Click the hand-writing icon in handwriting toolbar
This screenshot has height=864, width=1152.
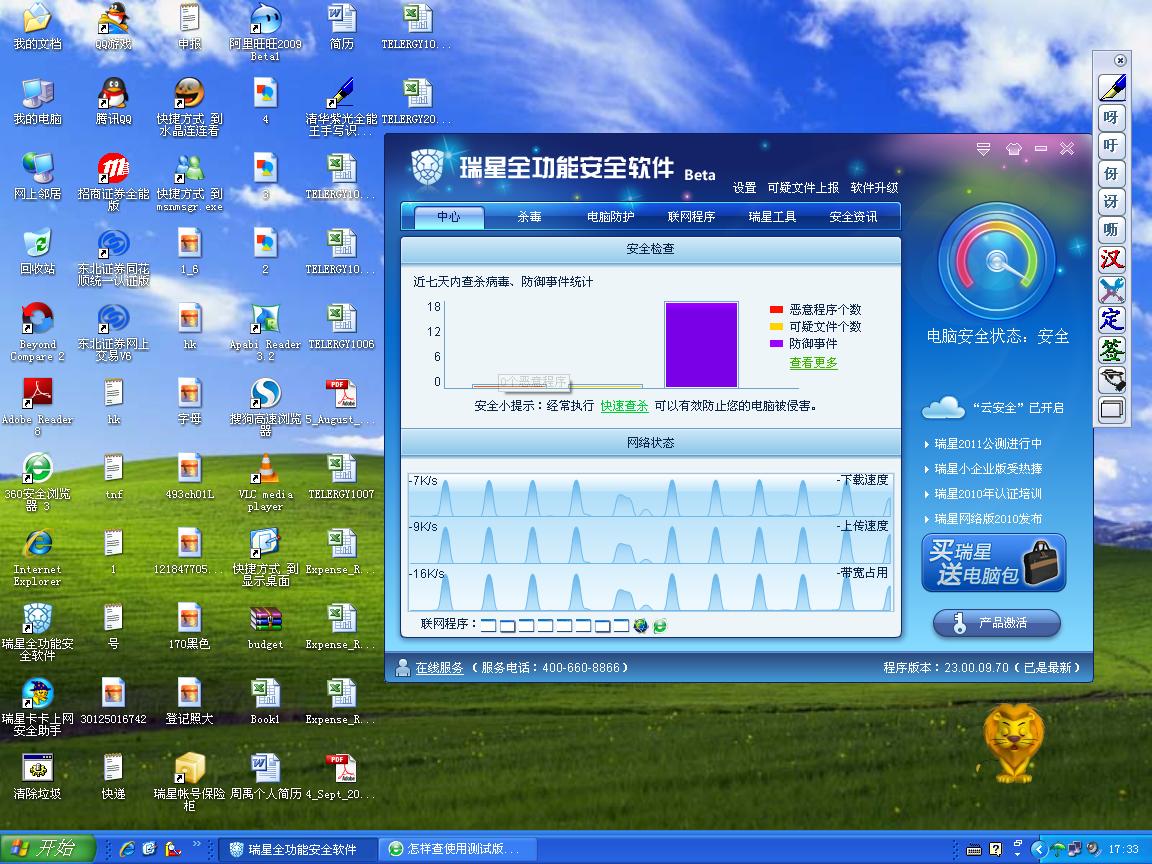click(1112, 380)
